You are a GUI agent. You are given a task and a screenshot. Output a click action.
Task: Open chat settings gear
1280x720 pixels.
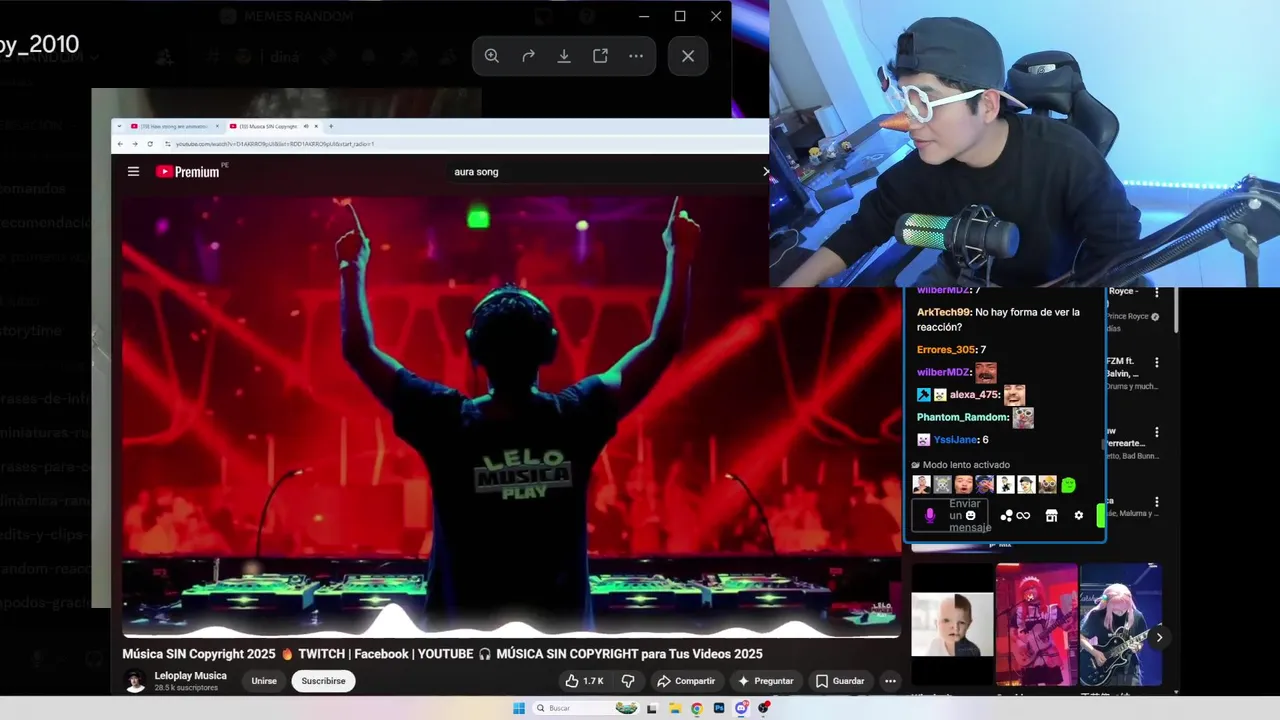point(1078,516)
